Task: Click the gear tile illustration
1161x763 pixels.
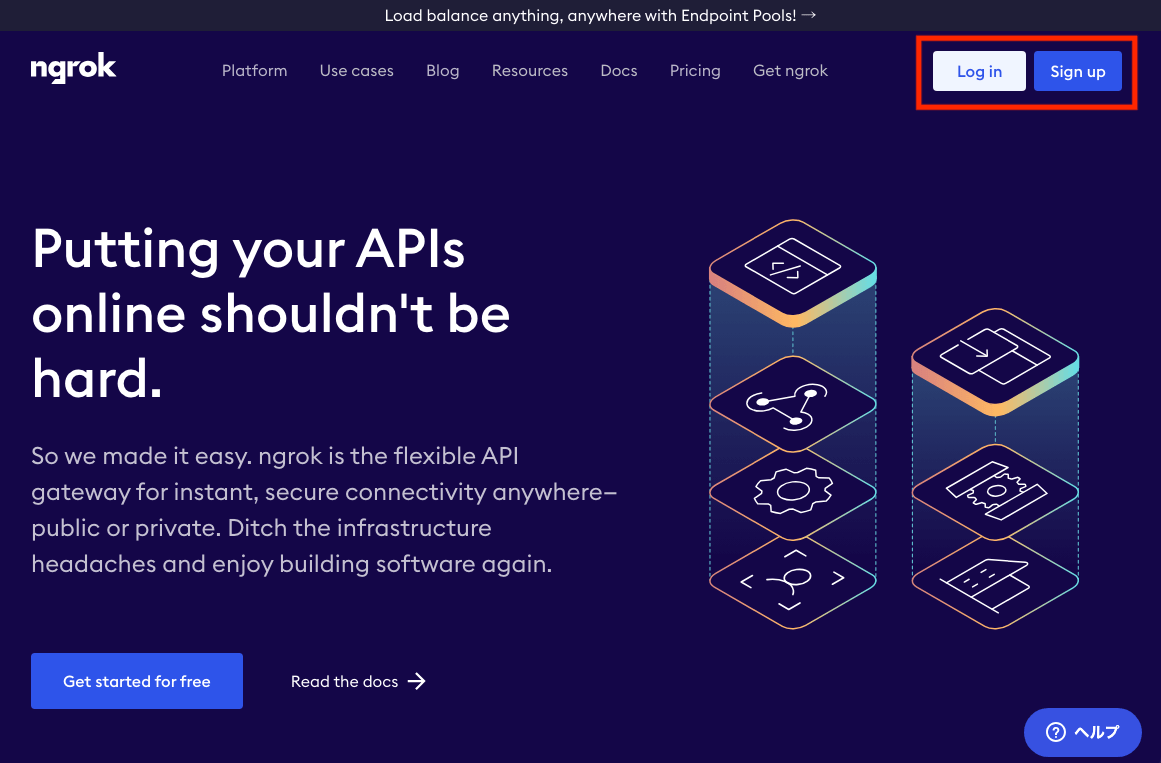Action: pos(793,493)
